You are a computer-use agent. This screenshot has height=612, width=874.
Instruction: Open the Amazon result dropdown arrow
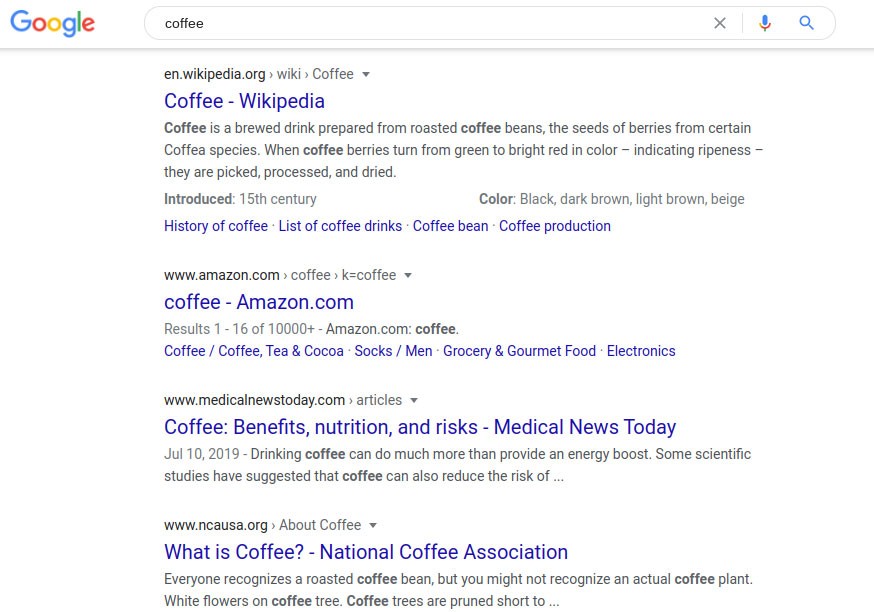(408, 275)
